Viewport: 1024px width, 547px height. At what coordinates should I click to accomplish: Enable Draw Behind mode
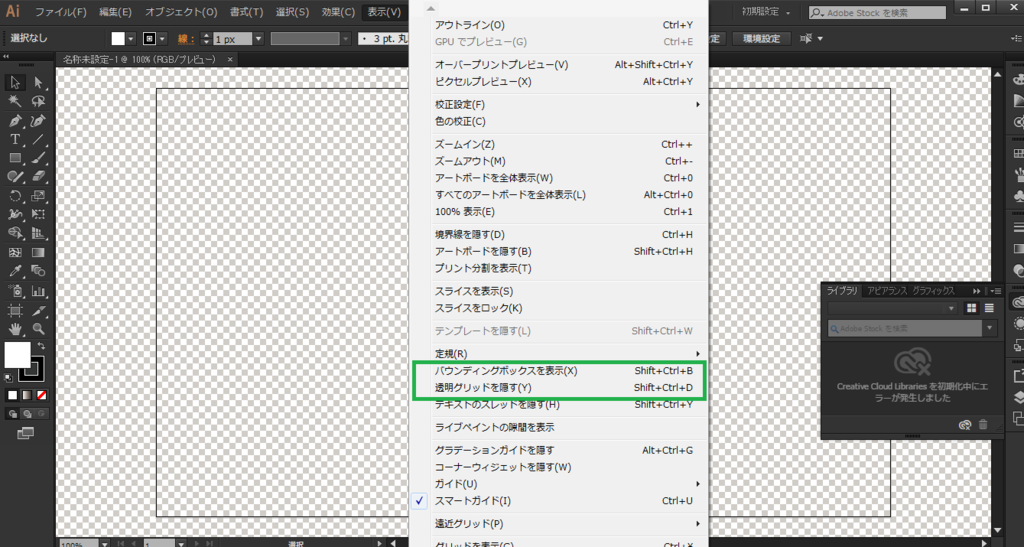coord(27,414)
